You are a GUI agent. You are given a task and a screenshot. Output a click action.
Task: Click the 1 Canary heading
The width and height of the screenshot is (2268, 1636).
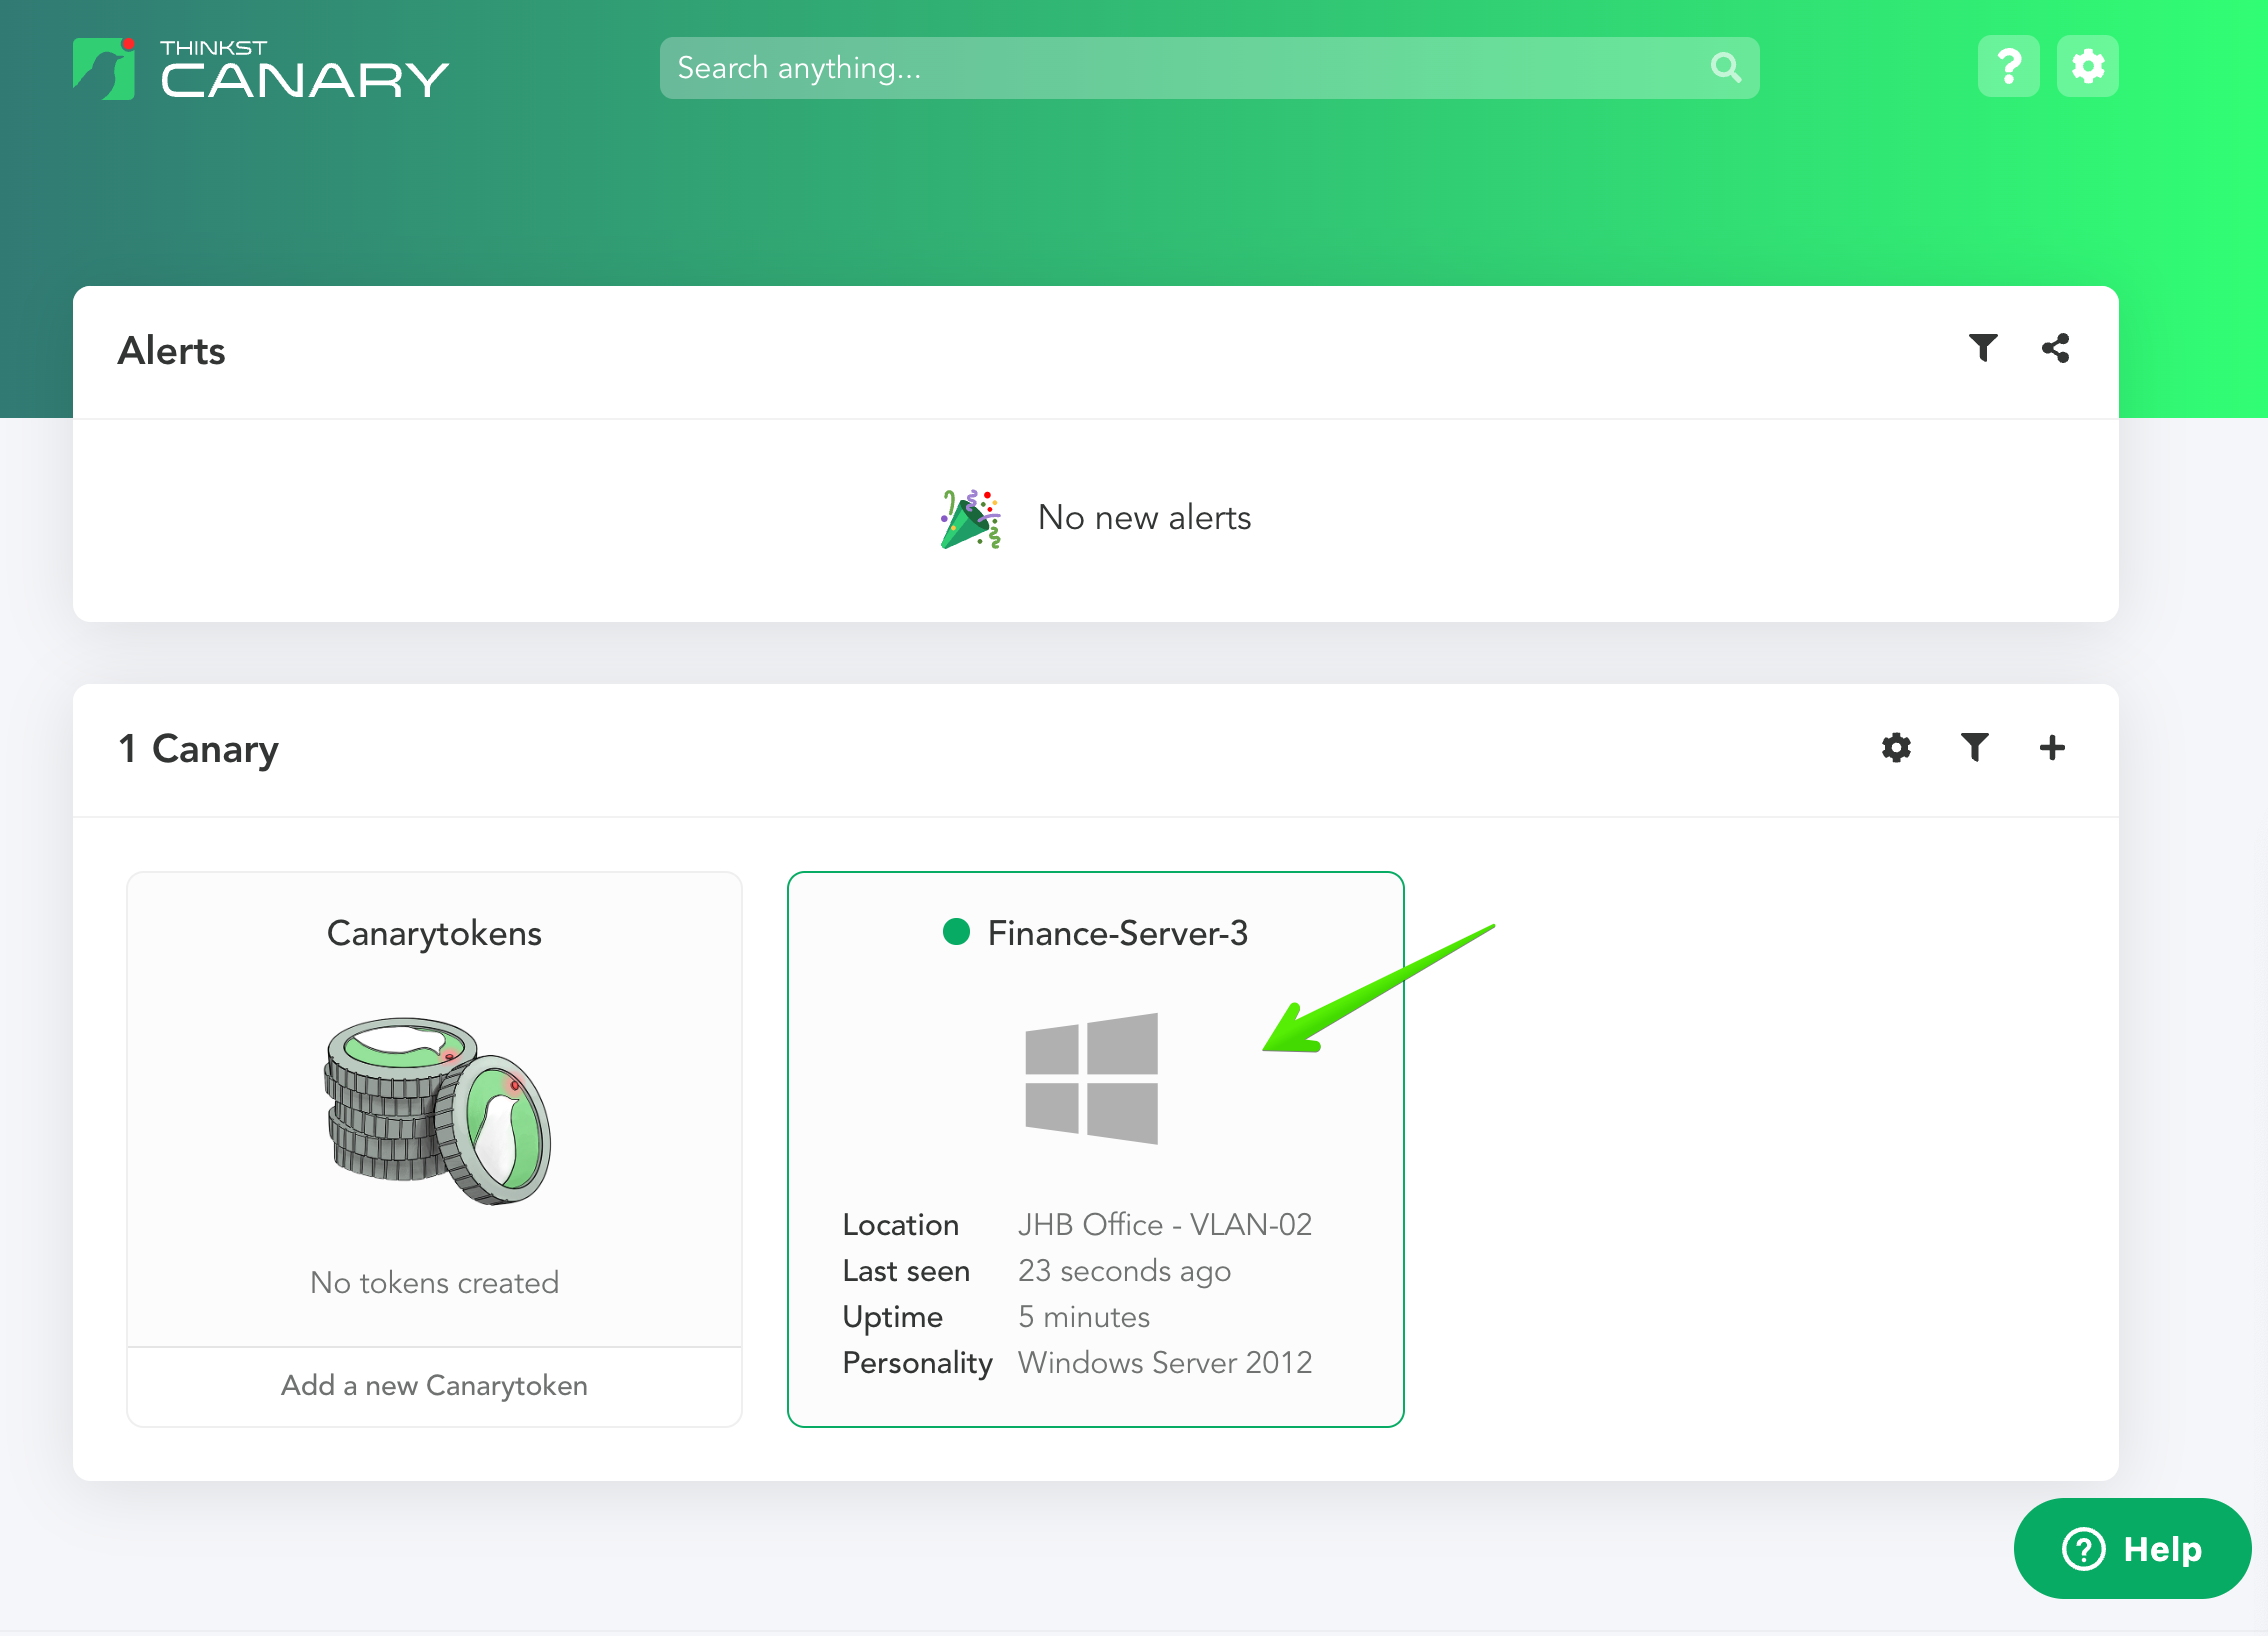198,749
